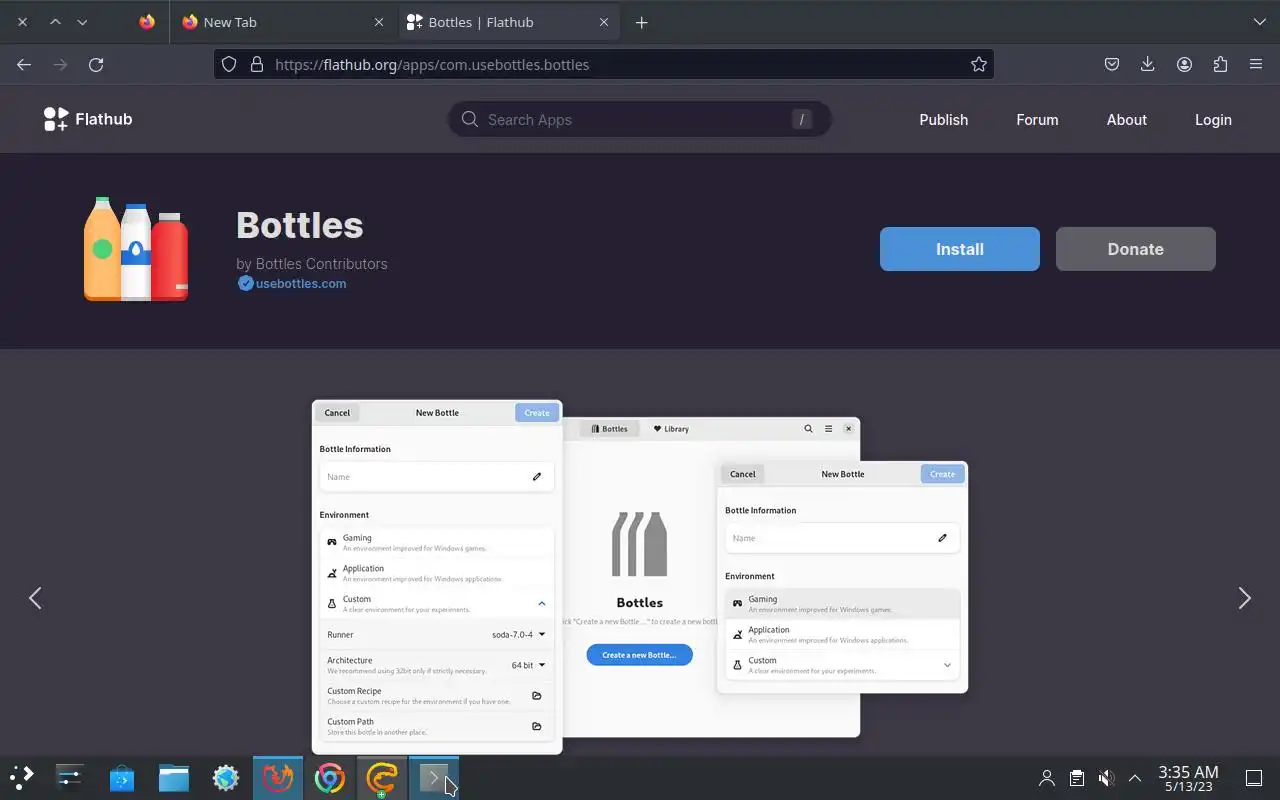View site security lock info
Image resolution: width=1280 pixels, height=800 pixels.
257,64
